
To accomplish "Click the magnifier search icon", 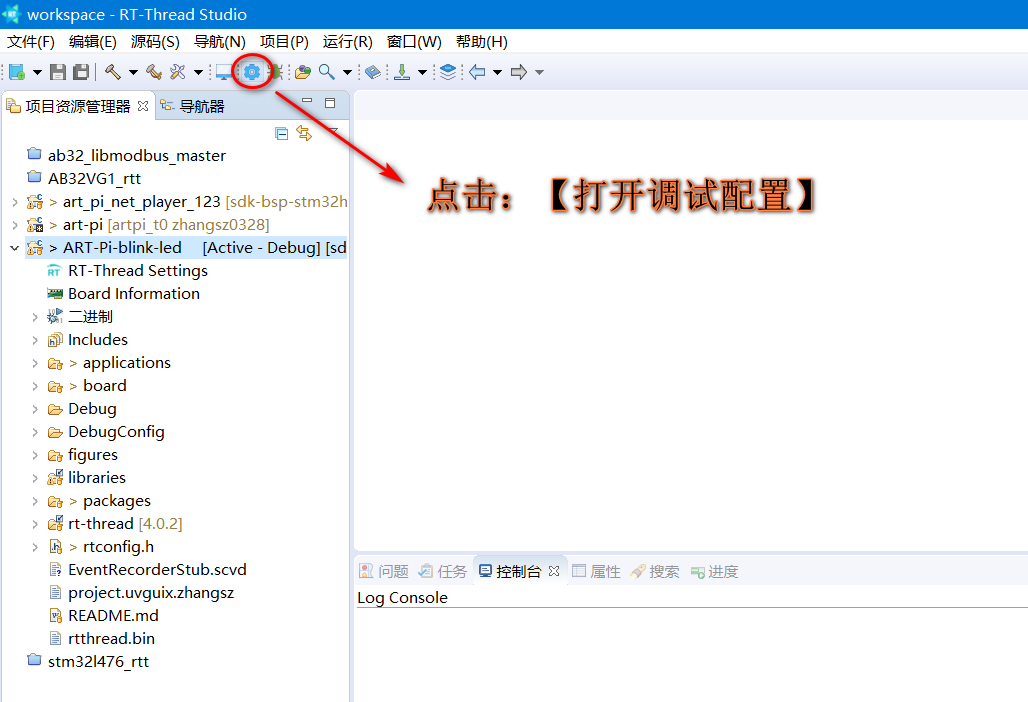I will (326, 72).
